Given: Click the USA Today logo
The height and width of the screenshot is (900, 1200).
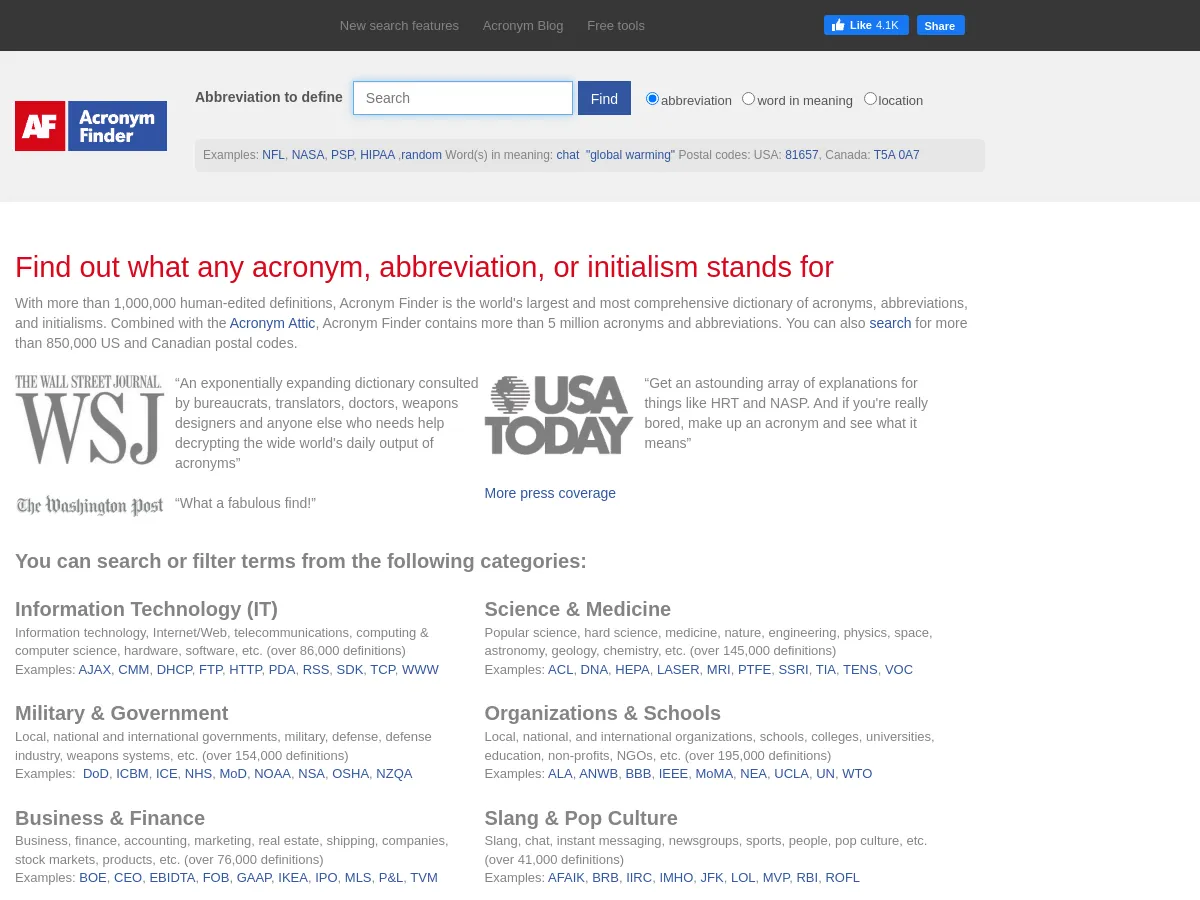Looking at the screenshot, I should click(558, 414).
